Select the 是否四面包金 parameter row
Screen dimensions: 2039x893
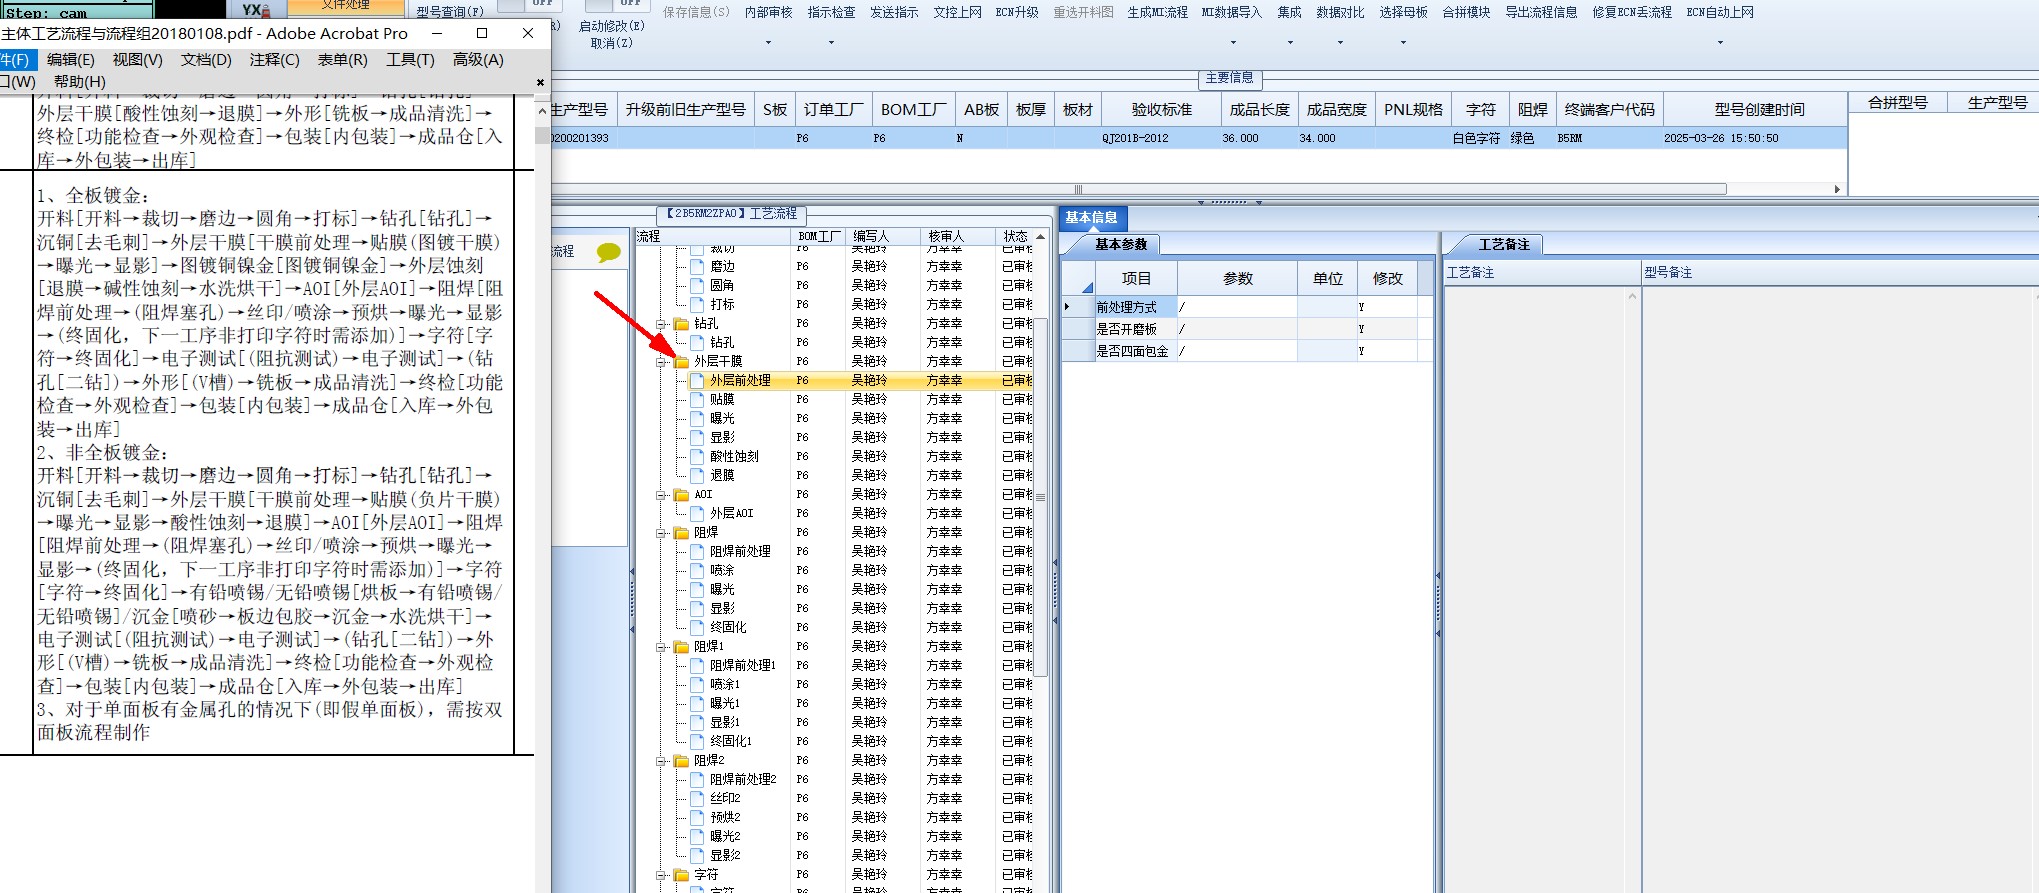pyautogui.click(x=1246, y=351)
